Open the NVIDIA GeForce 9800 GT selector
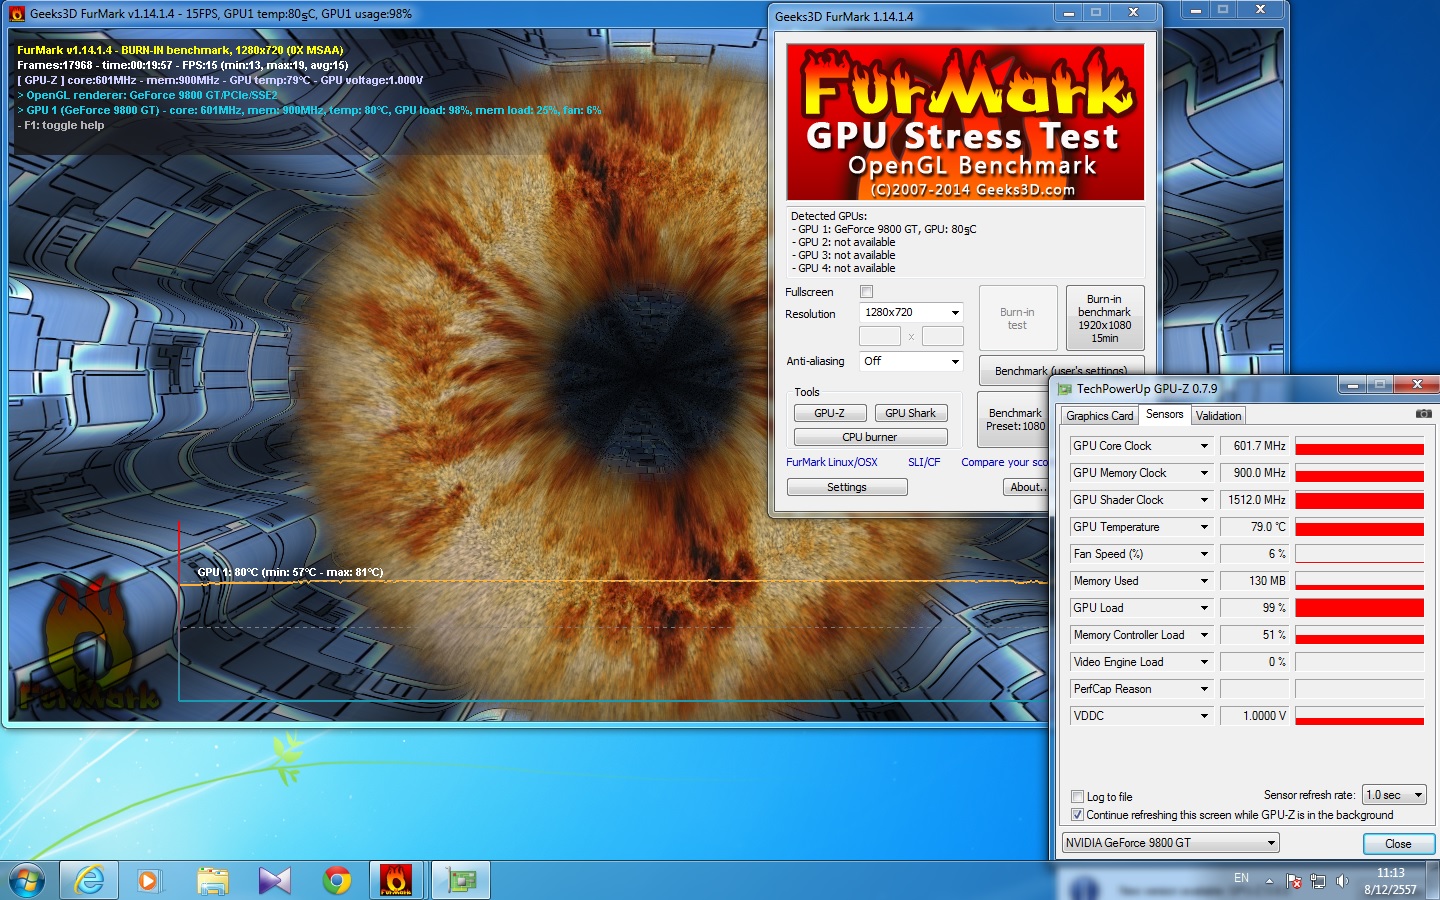 [x=1170, y=843]
